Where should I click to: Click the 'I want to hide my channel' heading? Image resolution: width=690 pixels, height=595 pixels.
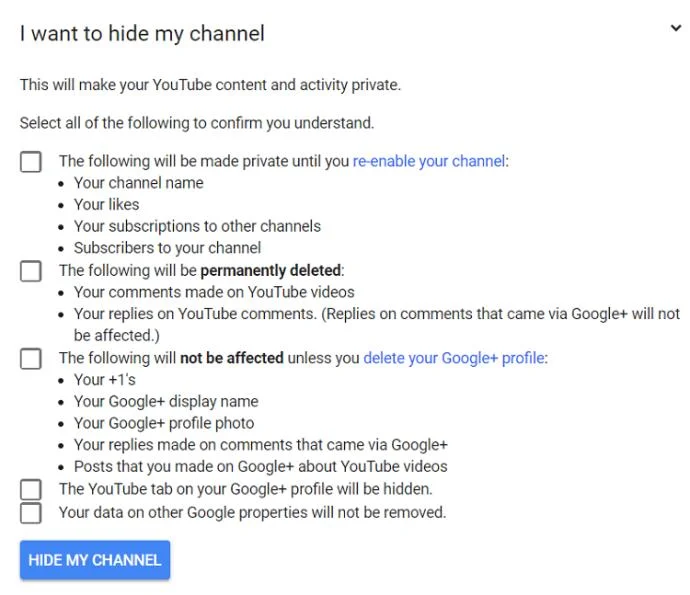142,33
